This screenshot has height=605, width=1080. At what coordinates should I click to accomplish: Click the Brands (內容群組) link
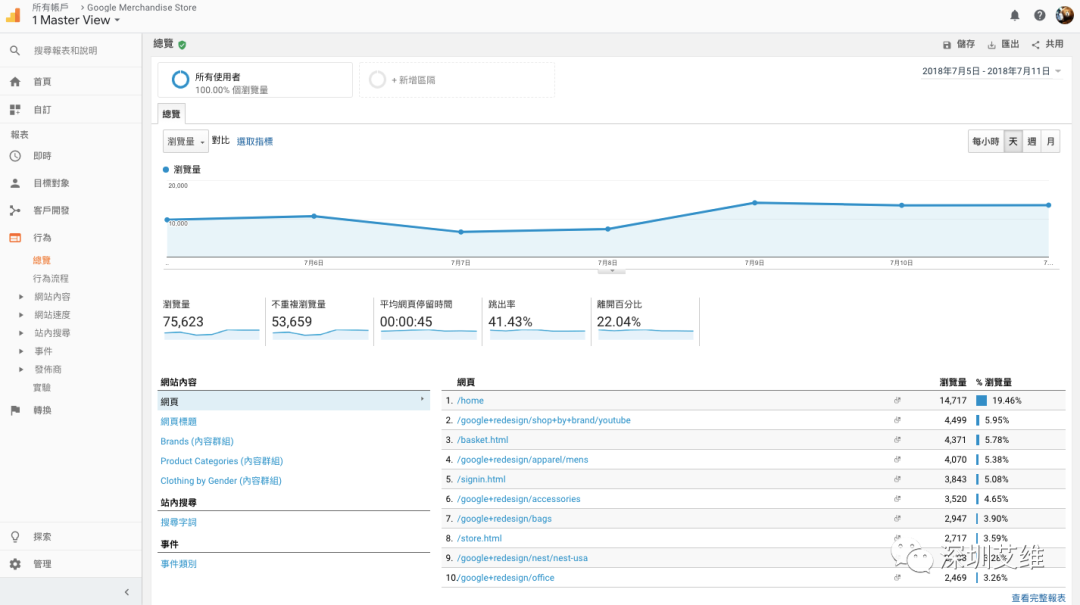(x=197, y=441)
